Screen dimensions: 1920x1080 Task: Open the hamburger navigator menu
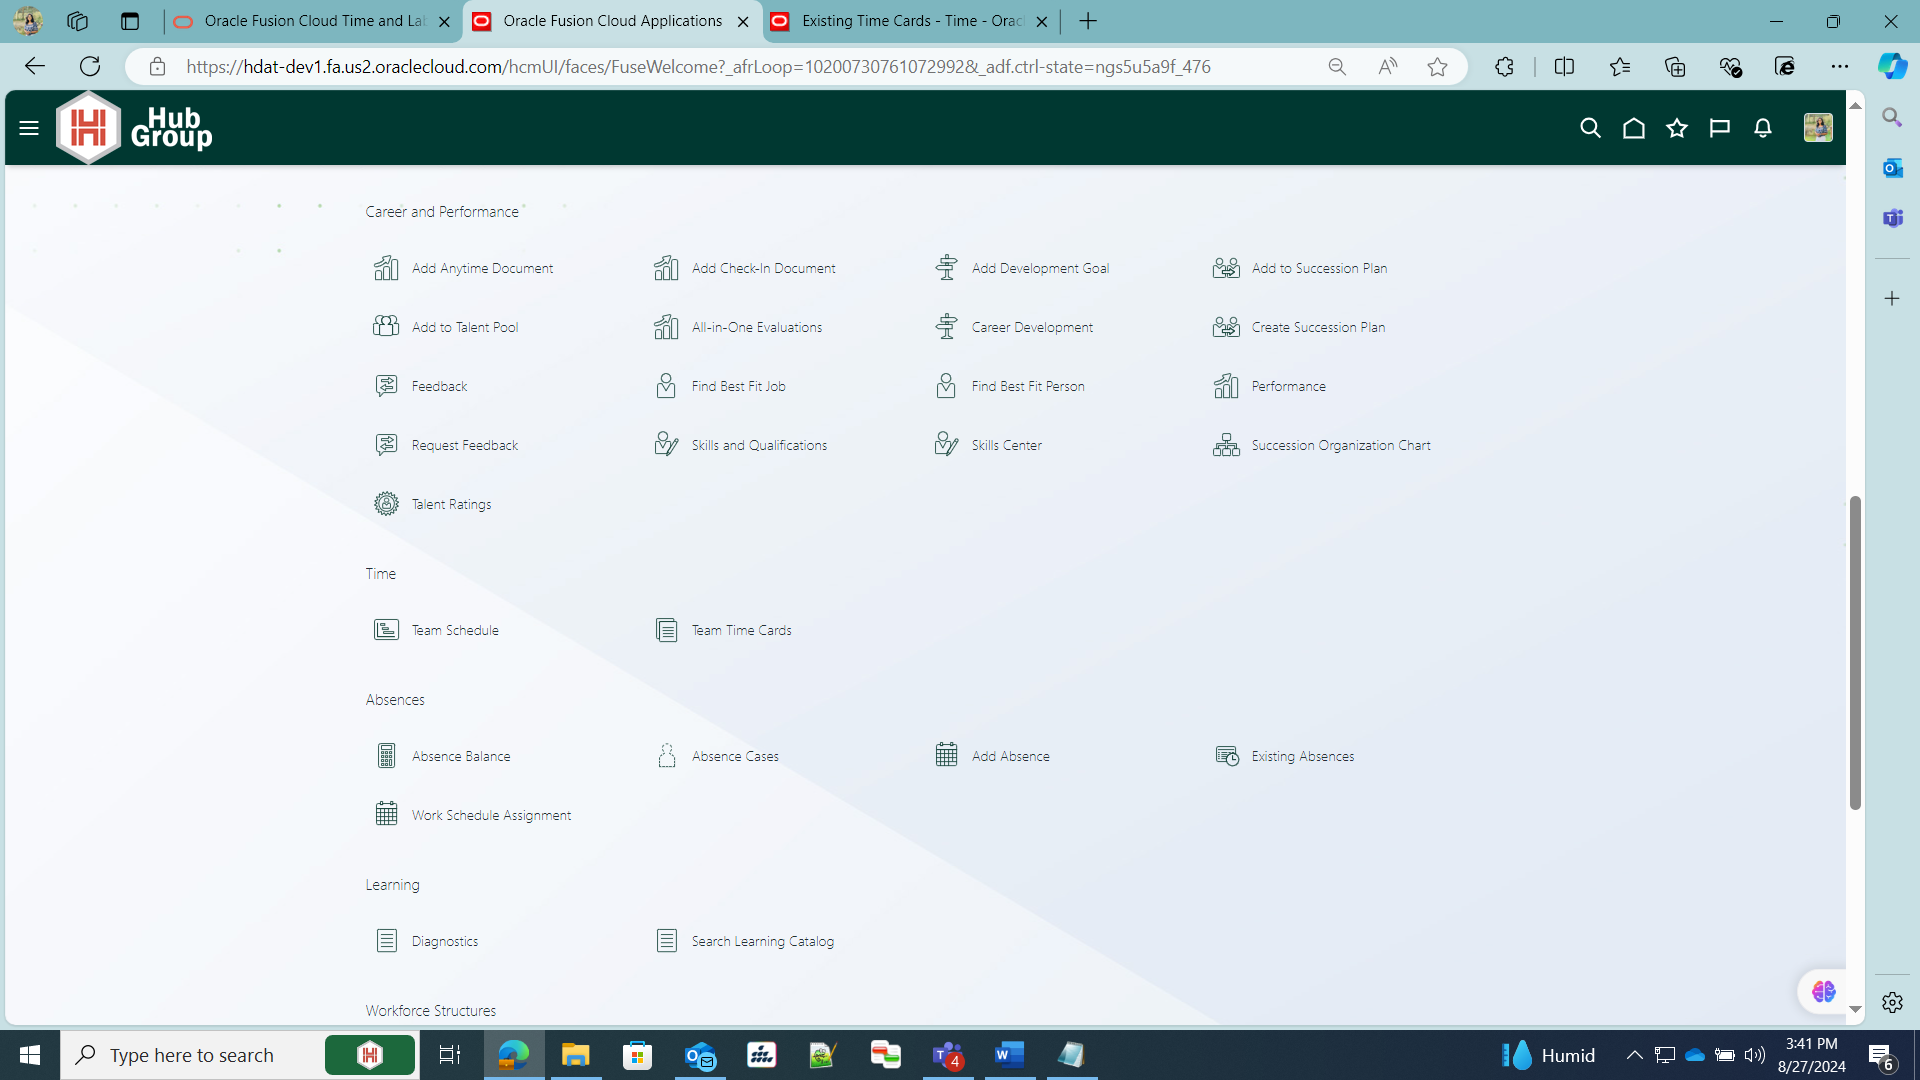pos(29,128)
